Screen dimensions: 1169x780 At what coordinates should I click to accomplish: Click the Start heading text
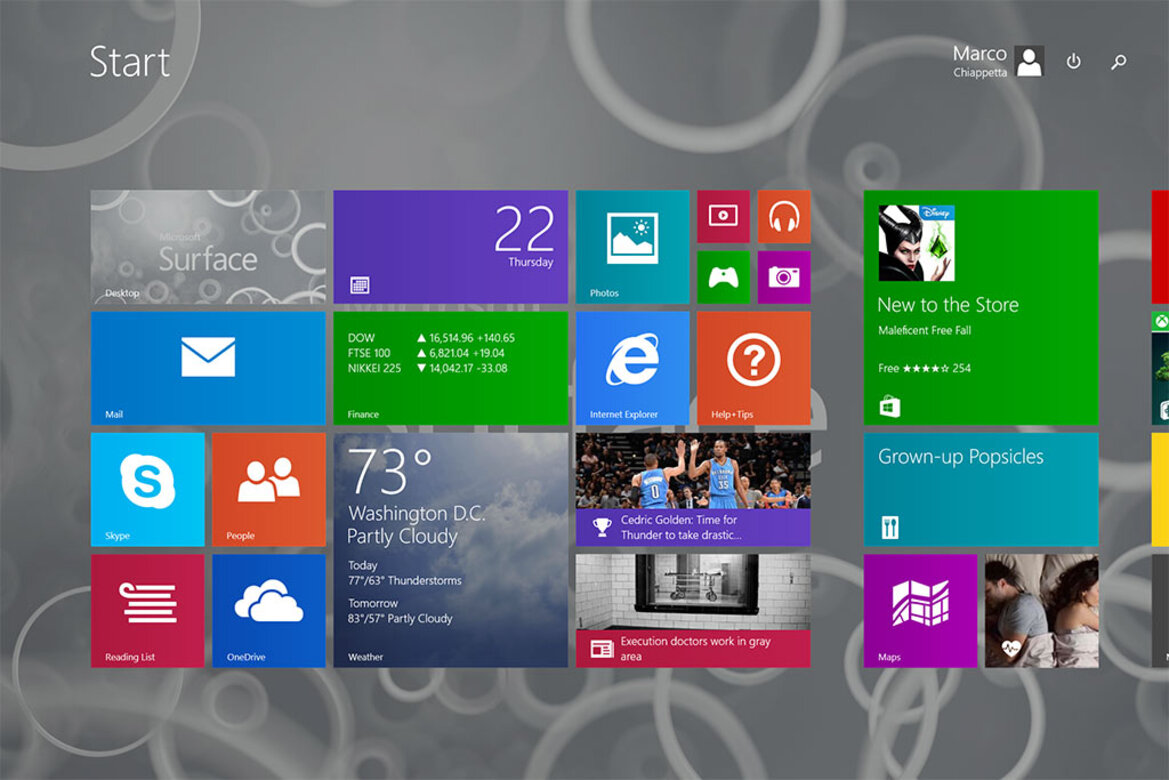(x=130, y=62)
